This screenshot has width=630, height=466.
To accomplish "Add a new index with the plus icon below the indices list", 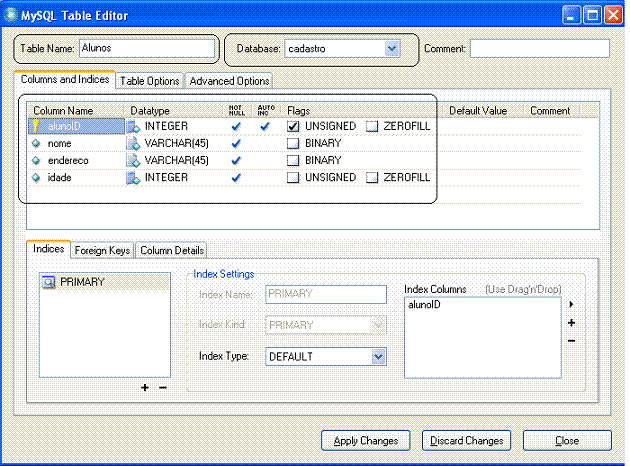I will (145, 388).
